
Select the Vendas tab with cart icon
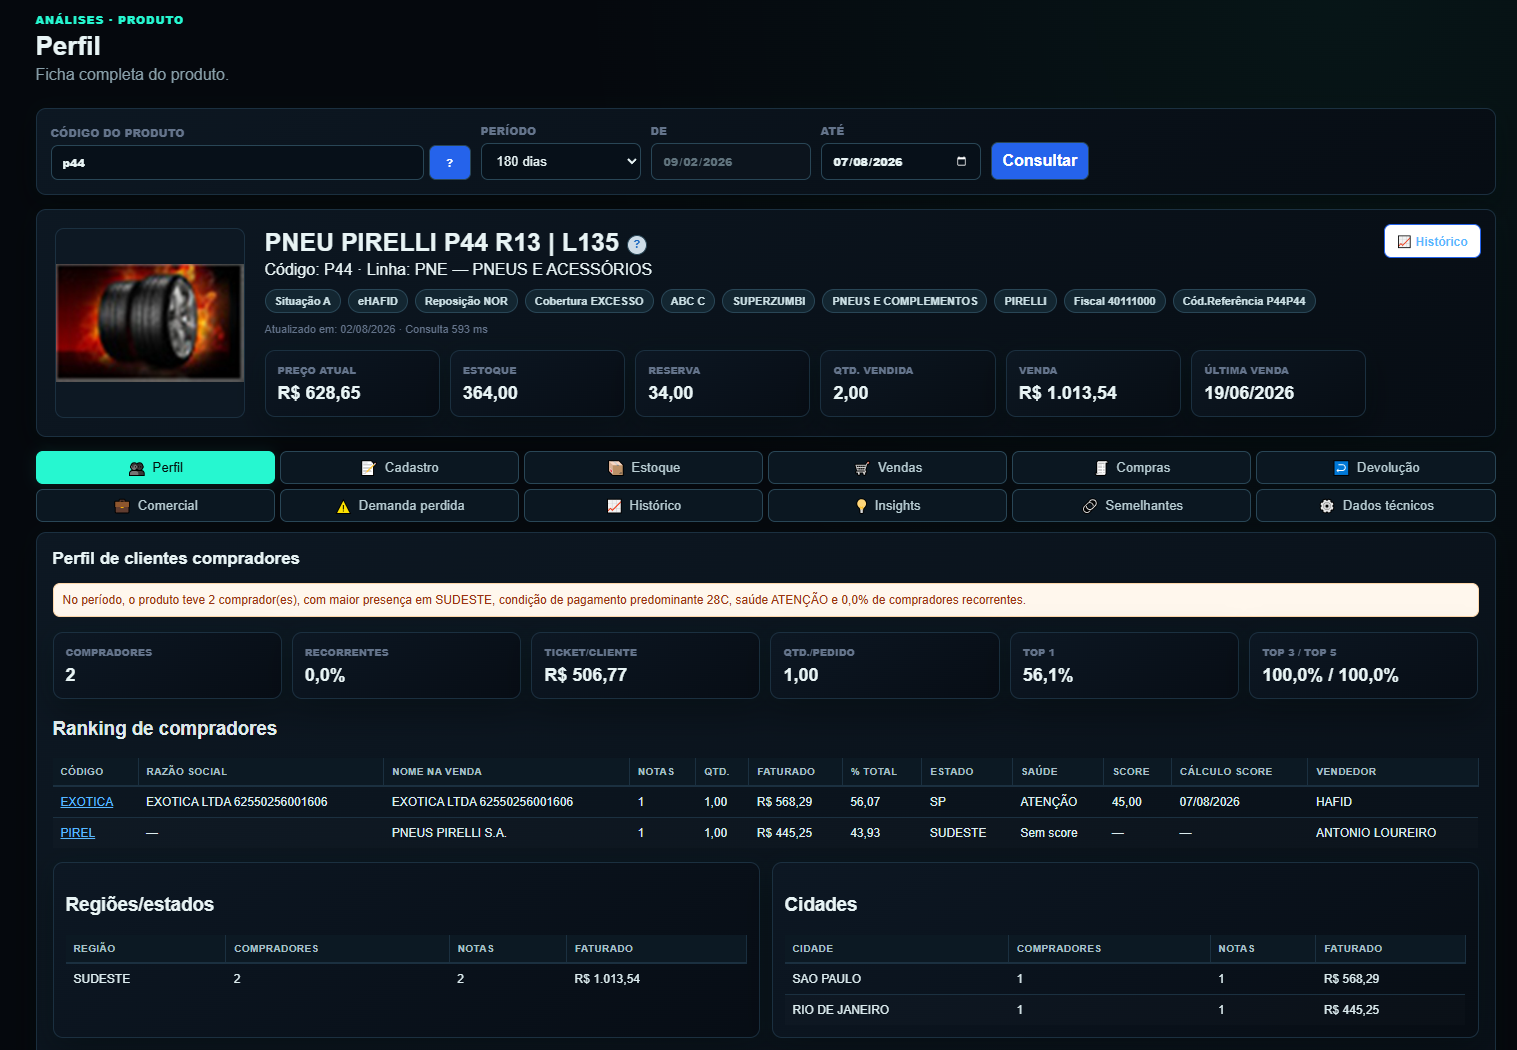[x=887, y=468]
